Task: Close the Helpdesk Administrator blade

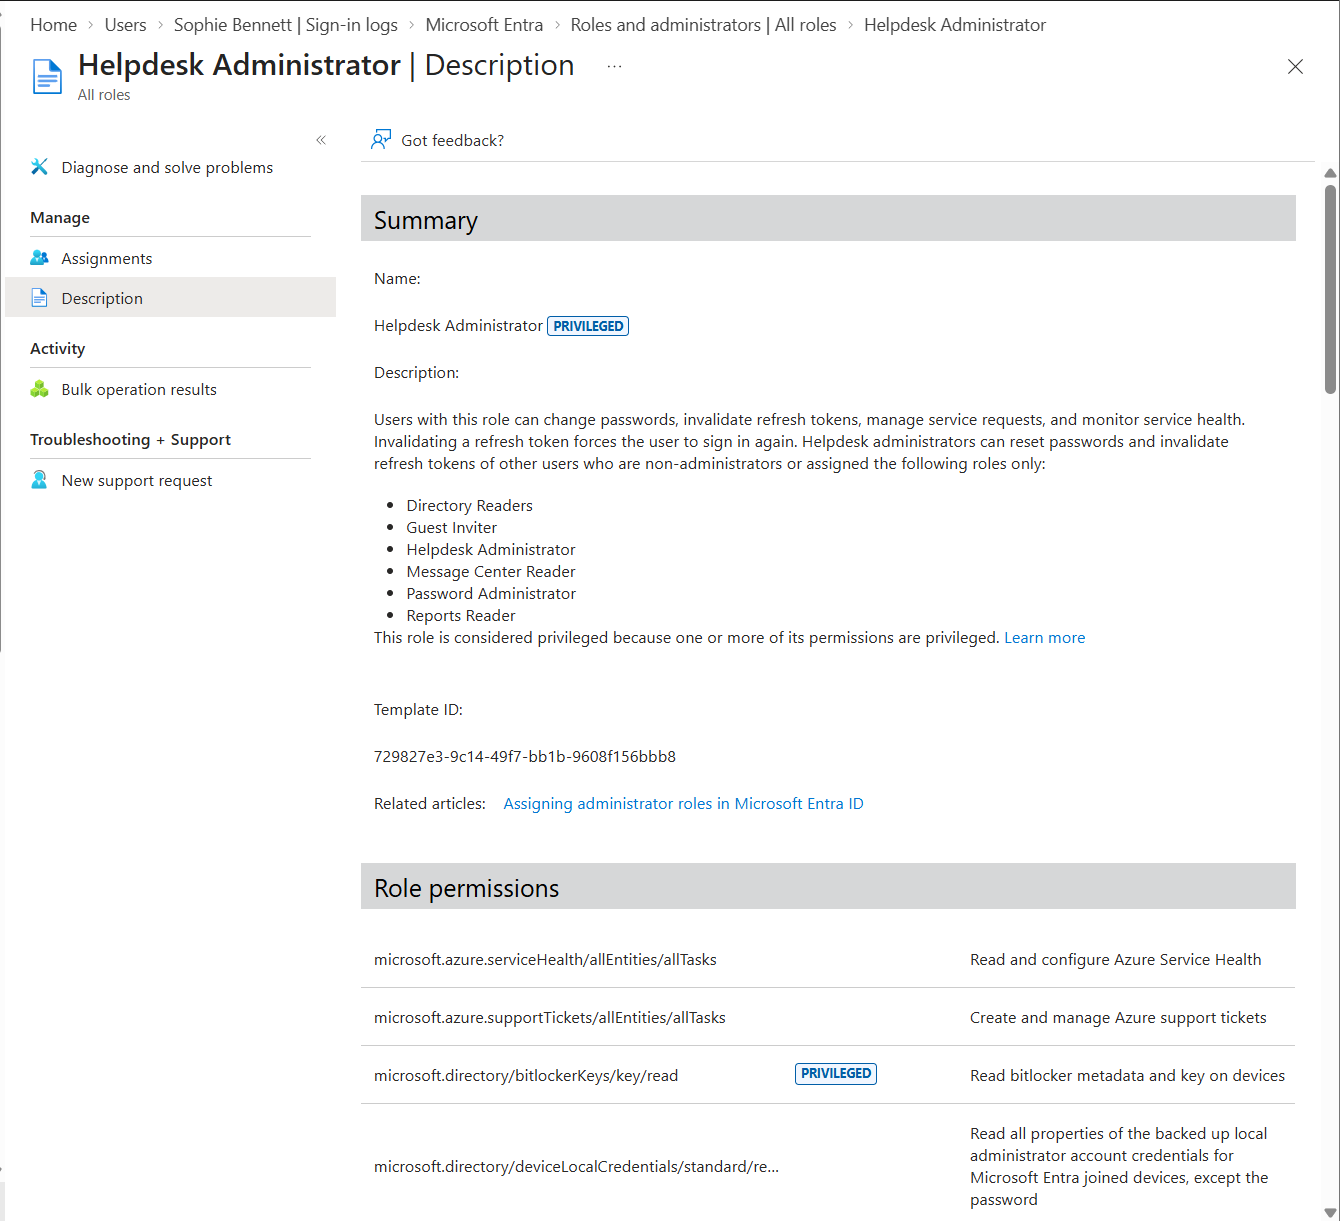Action: (x=1295, y=66)
